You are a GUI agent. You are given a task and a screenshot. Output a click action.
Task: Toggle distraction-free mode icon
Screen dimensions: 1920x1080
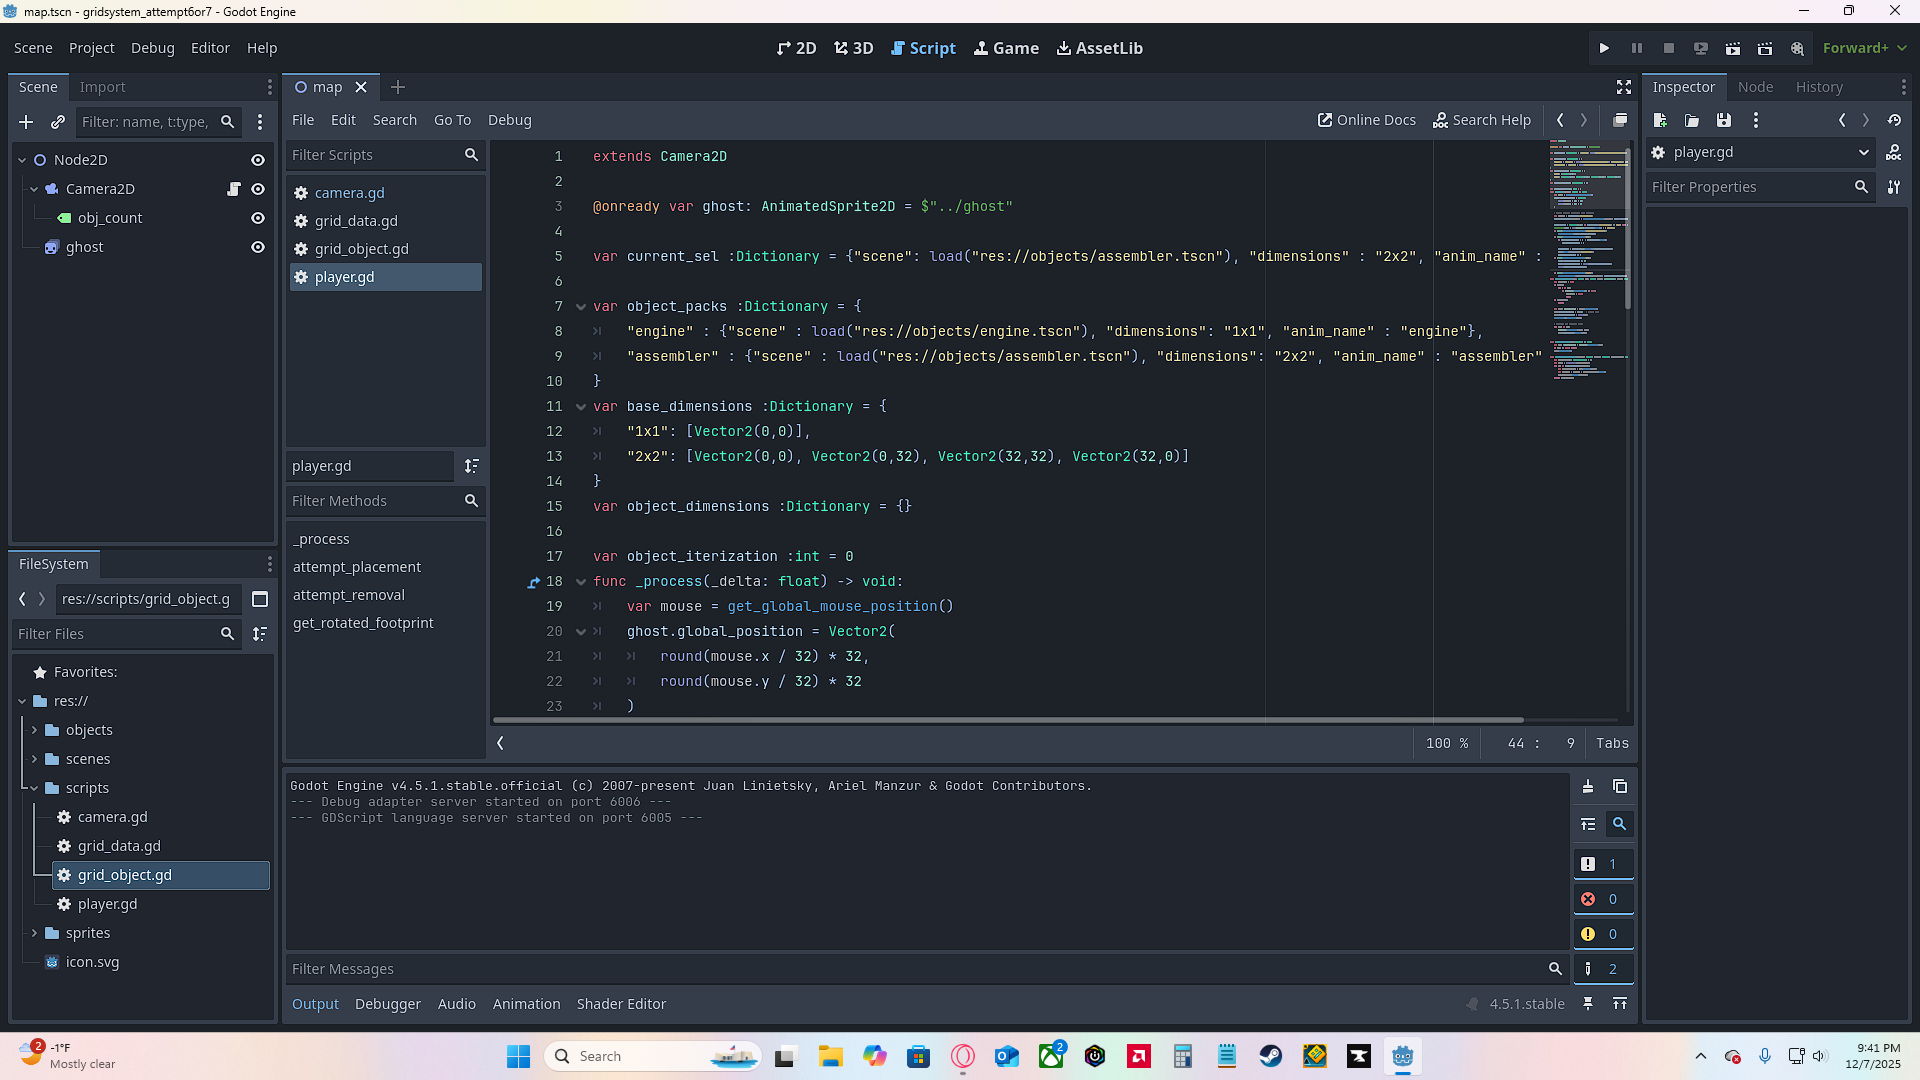[x=1624, y=87]
